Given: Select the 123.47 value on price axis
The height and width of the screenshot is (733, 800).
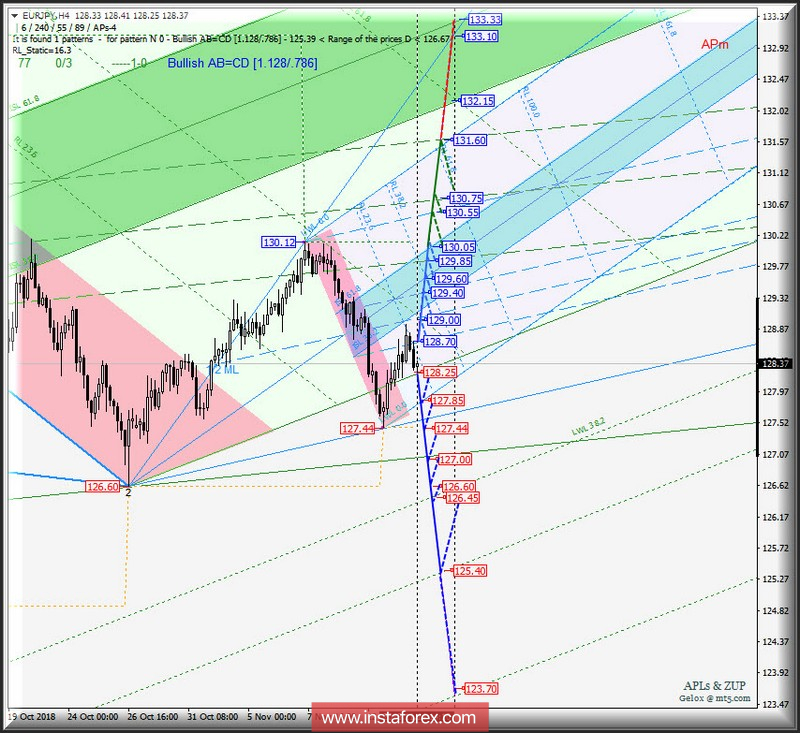Looking at the screenshot, I should click(x=775, y=704).
